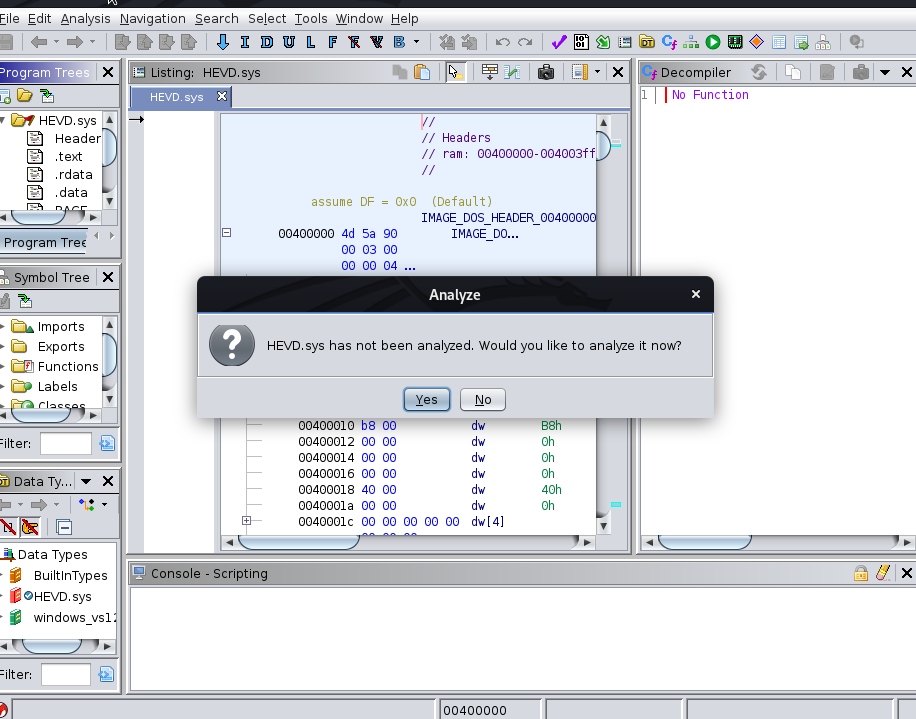Click expand-fields icon in Listing header
The height and width of the screenshot is (719, 916).
[490, 72]
